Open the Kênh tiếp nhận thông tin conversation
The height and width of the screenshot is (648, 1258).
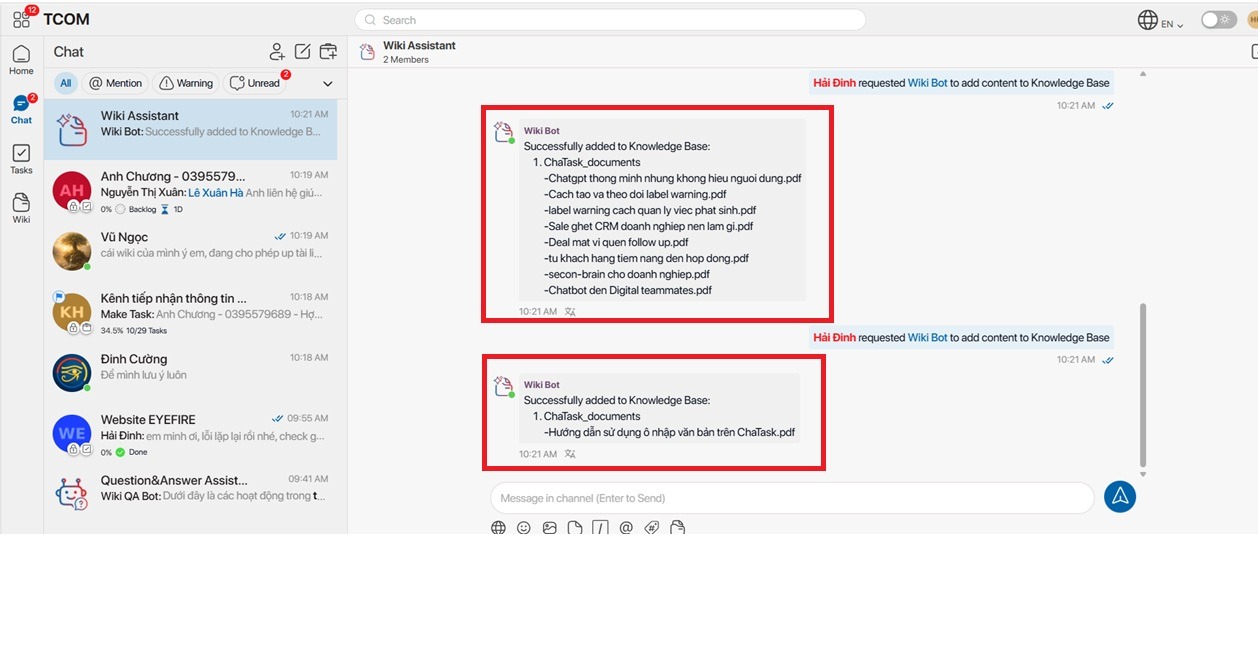coord(191,312)
